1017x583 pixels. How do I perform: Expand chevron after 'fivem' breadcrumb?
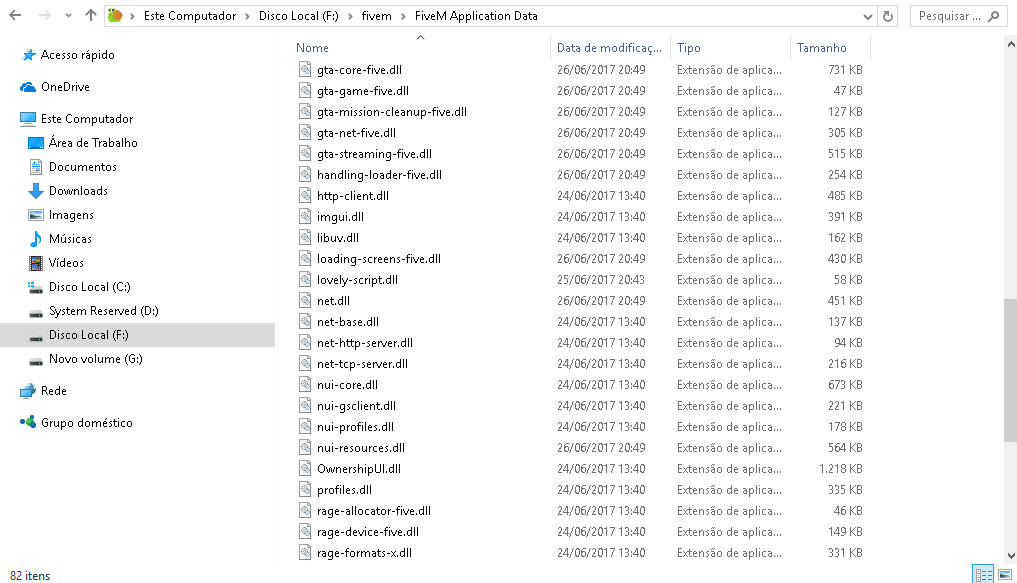[x=403, y=17]
